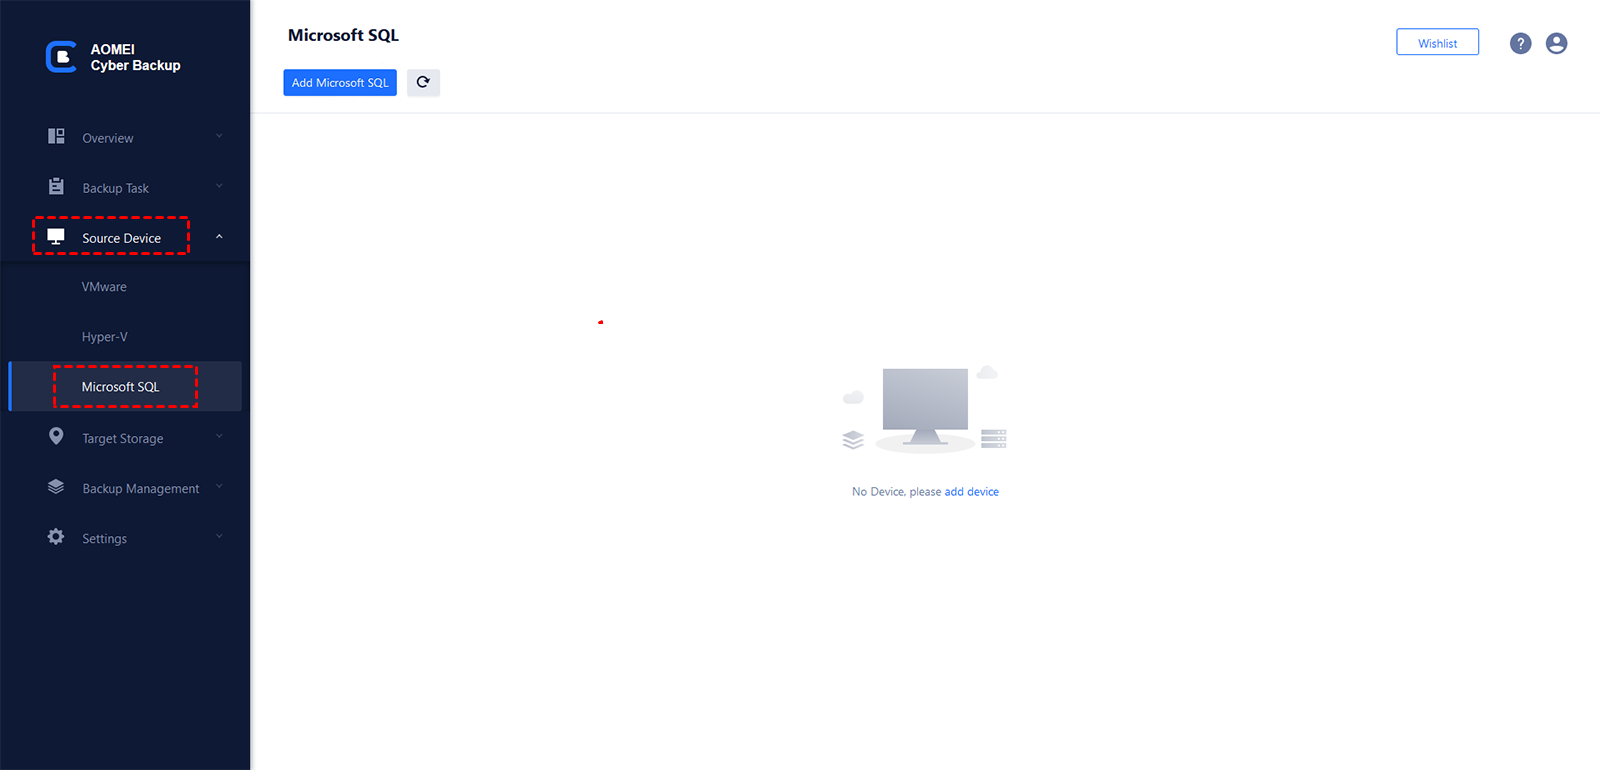Click the Backup Task clipboard icon
The image size is (1600, 770).
pyautogui.click(x=56, y=187)
